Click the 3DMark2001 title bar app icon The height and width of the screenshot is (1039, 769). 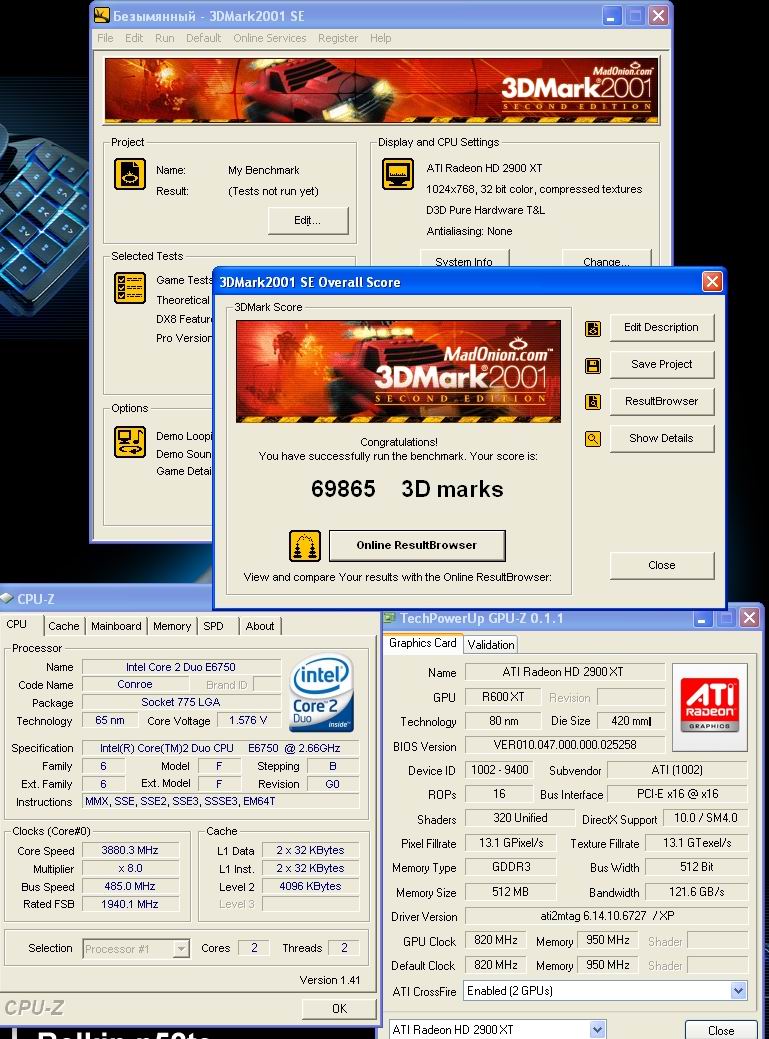tap(101, 15)
